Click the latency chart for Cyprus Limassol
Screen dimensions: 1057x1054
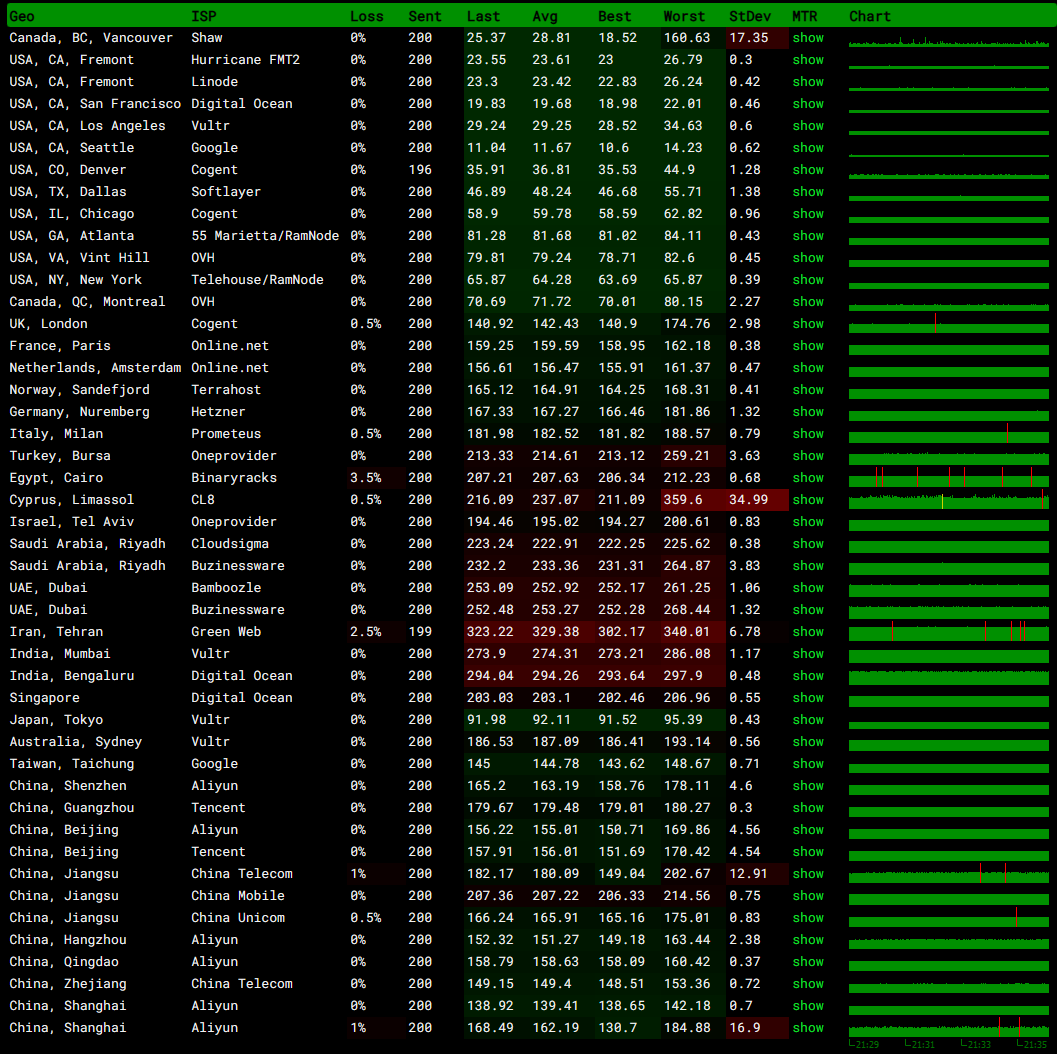tap(948, 499)
